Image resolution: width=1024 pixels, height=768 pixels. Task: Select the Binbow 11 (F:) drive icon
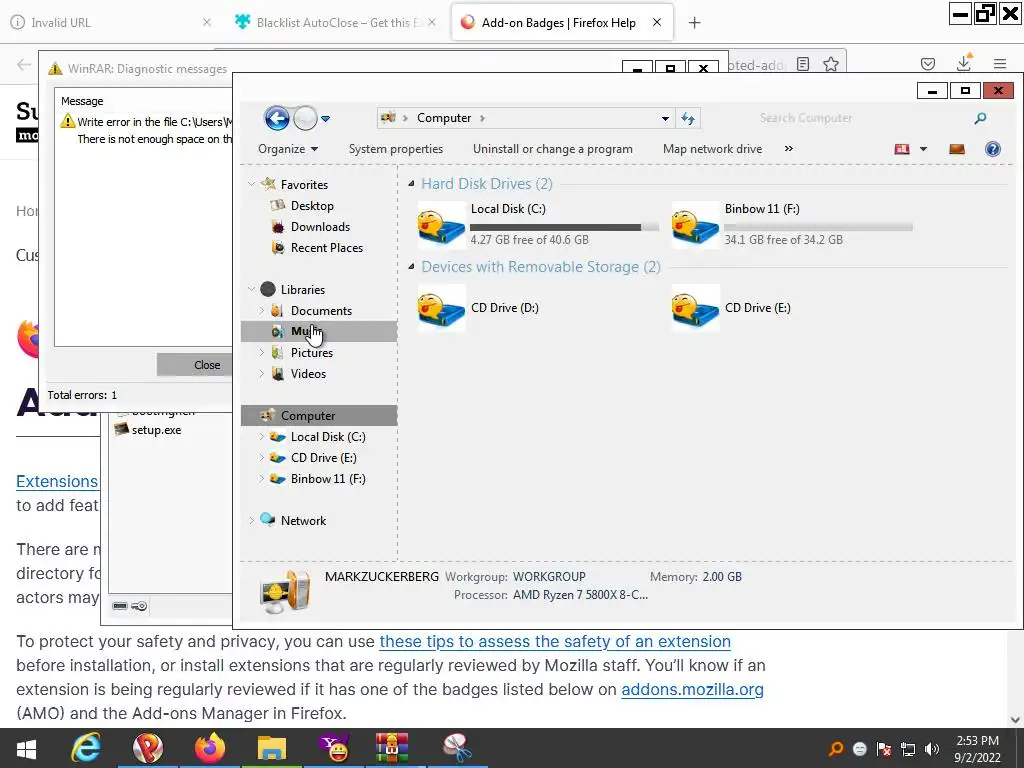pyautogui.click(x=695, y=226)
